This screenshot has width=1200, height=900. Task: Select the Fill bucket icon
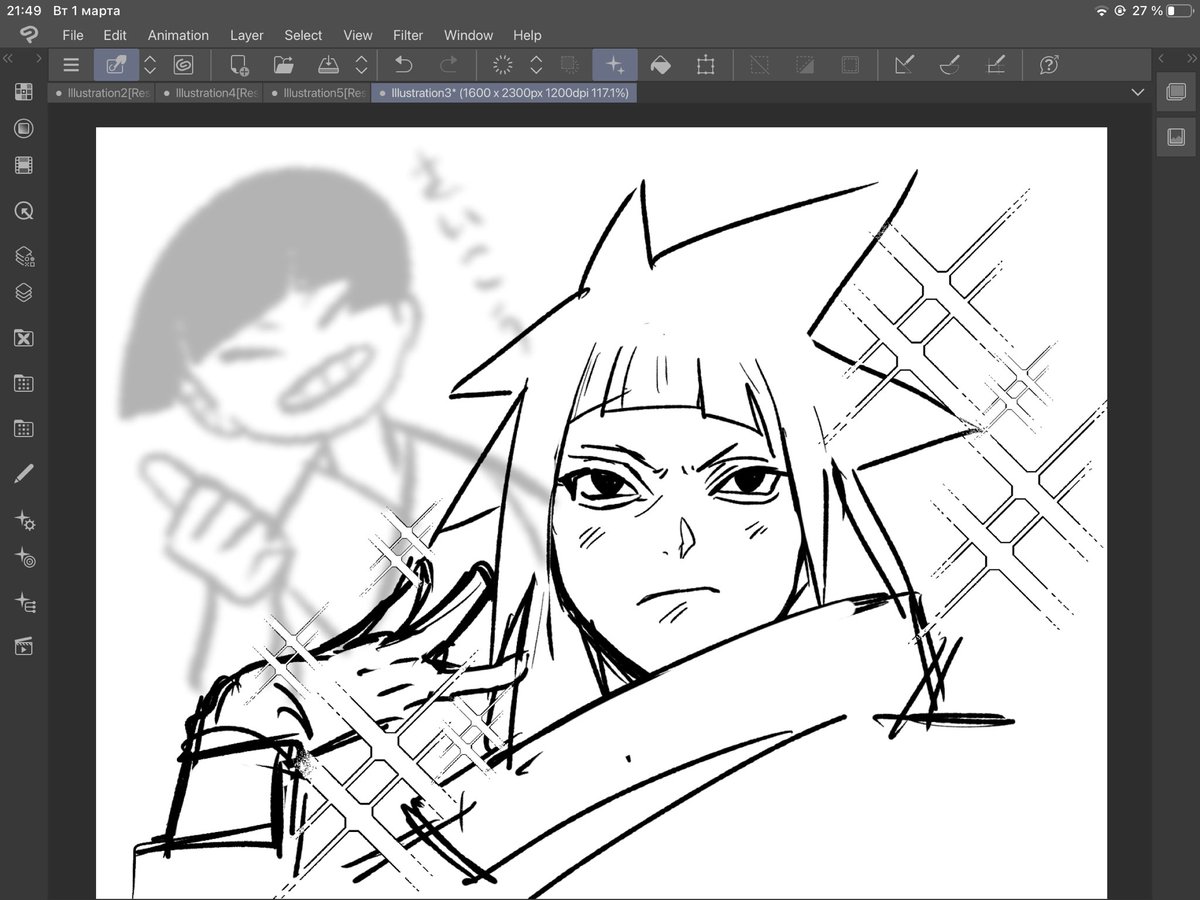tap(660, 65)
